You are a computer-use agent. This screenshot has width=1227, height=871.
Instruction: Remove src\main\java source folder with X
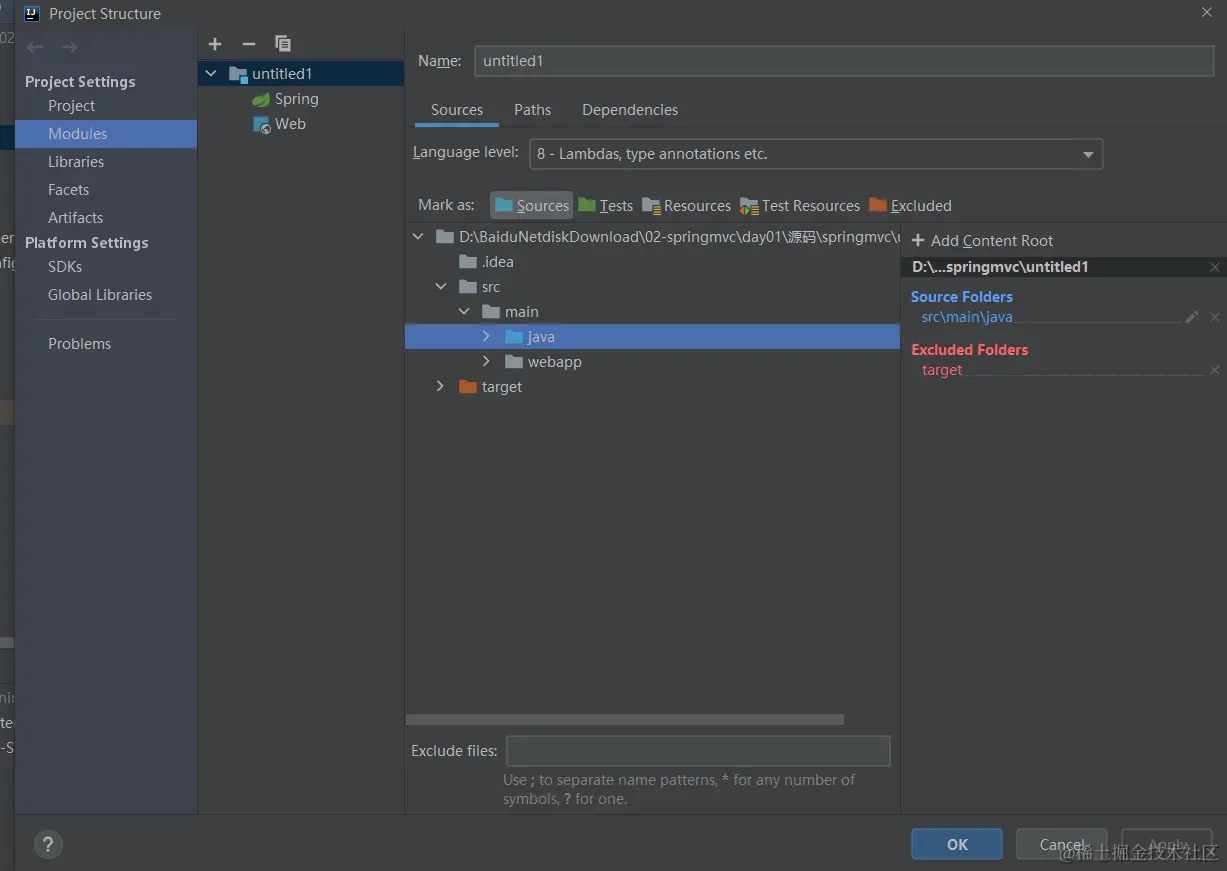click(x=1215, y=317)
